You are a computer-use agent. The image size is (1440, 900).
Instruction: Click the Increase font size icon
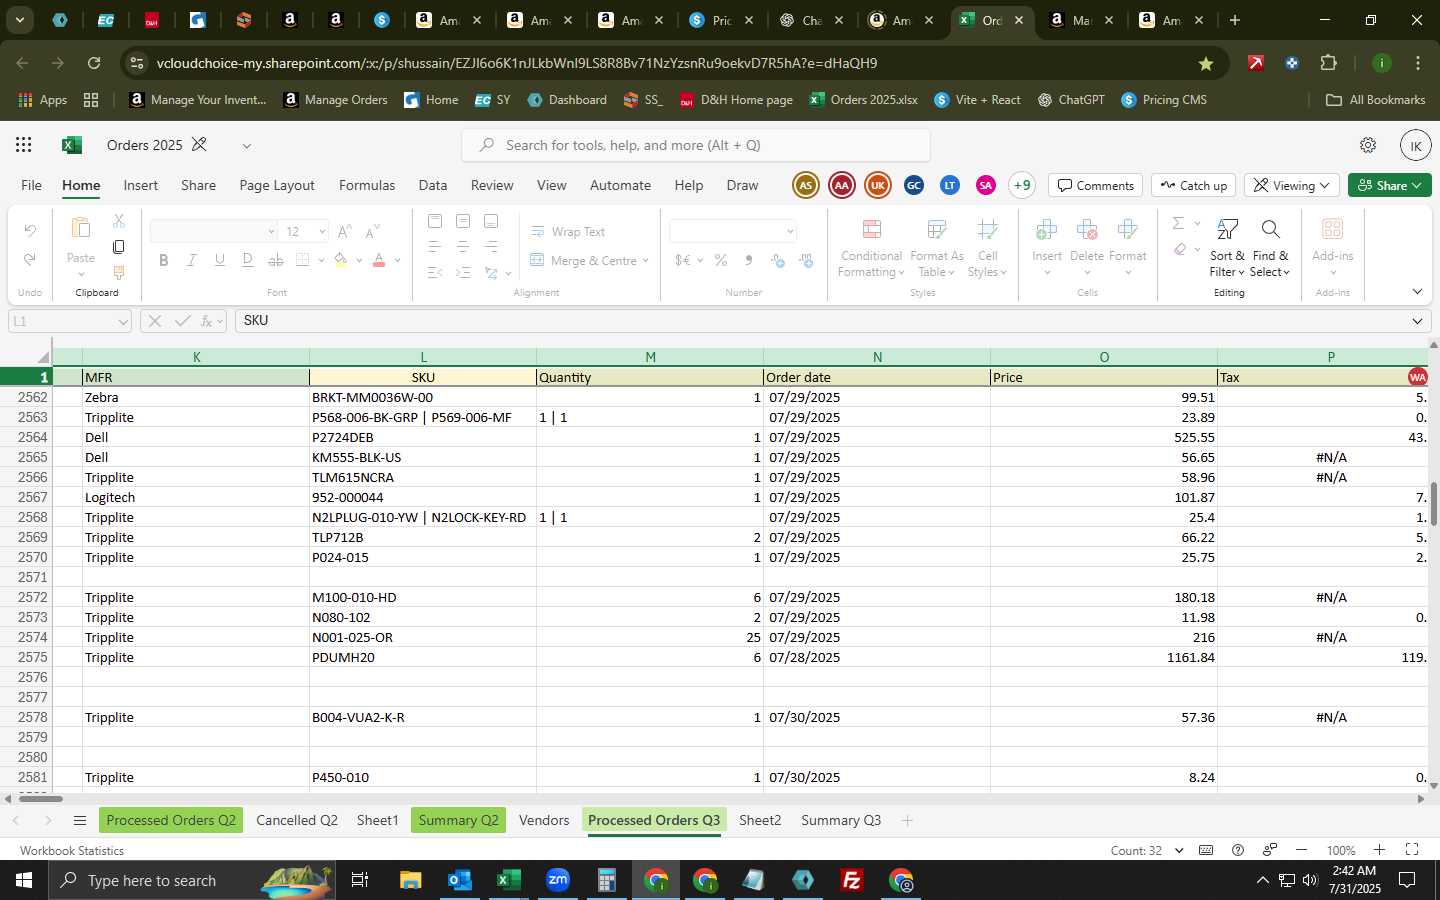[x=344, y=231]
